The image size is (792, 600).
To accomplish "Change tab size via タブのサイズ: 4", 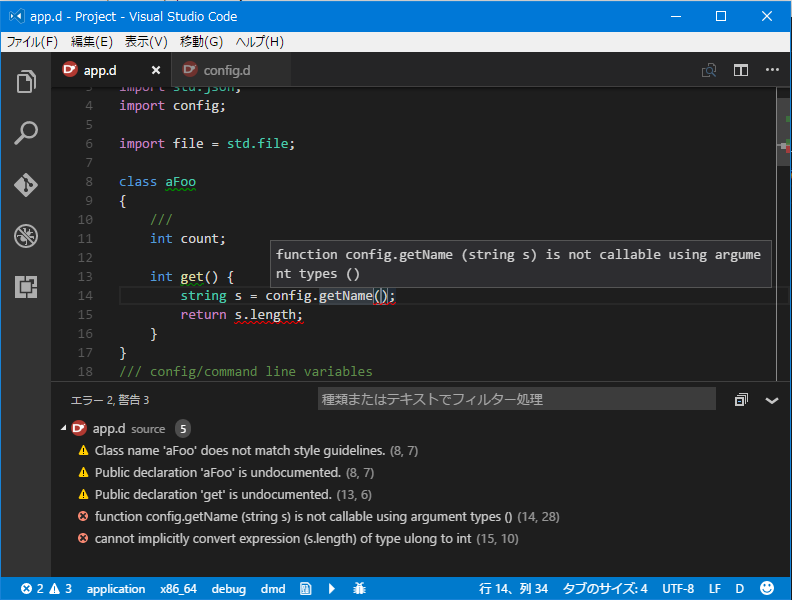I will (605, 589).
